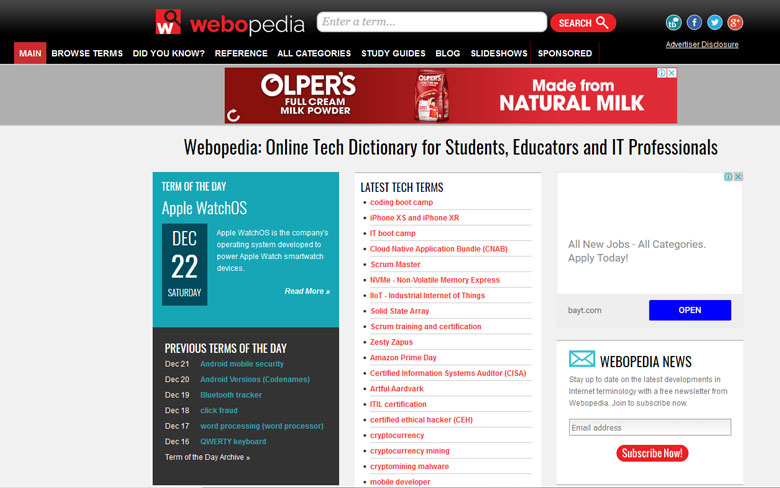The image size is (780, 488).
Task: Open the 'QWERTY keyboard' term
Action: coord(233,441)
